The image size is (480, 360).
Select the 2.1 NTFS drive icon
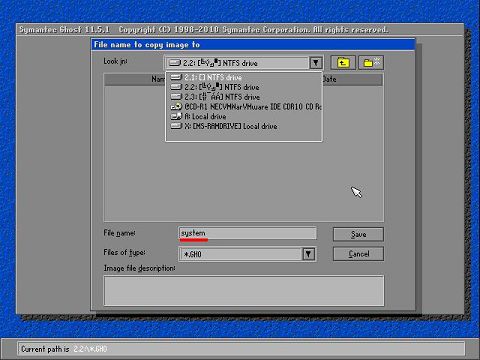176,77
